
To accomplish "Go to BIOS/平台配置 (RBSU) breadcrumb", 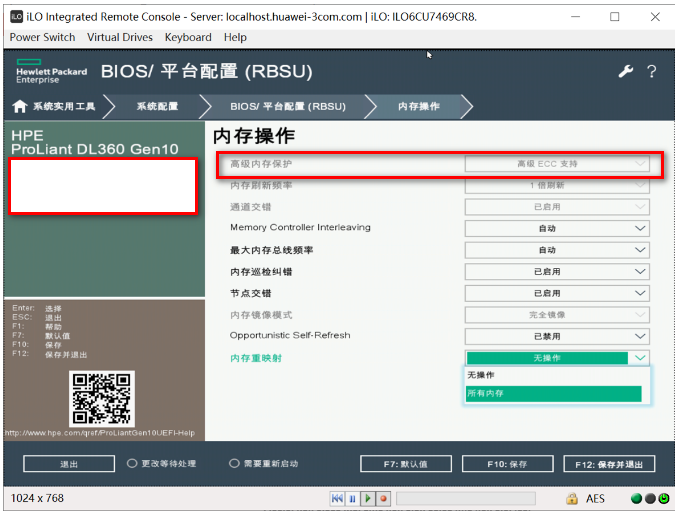I will [288, 106].
